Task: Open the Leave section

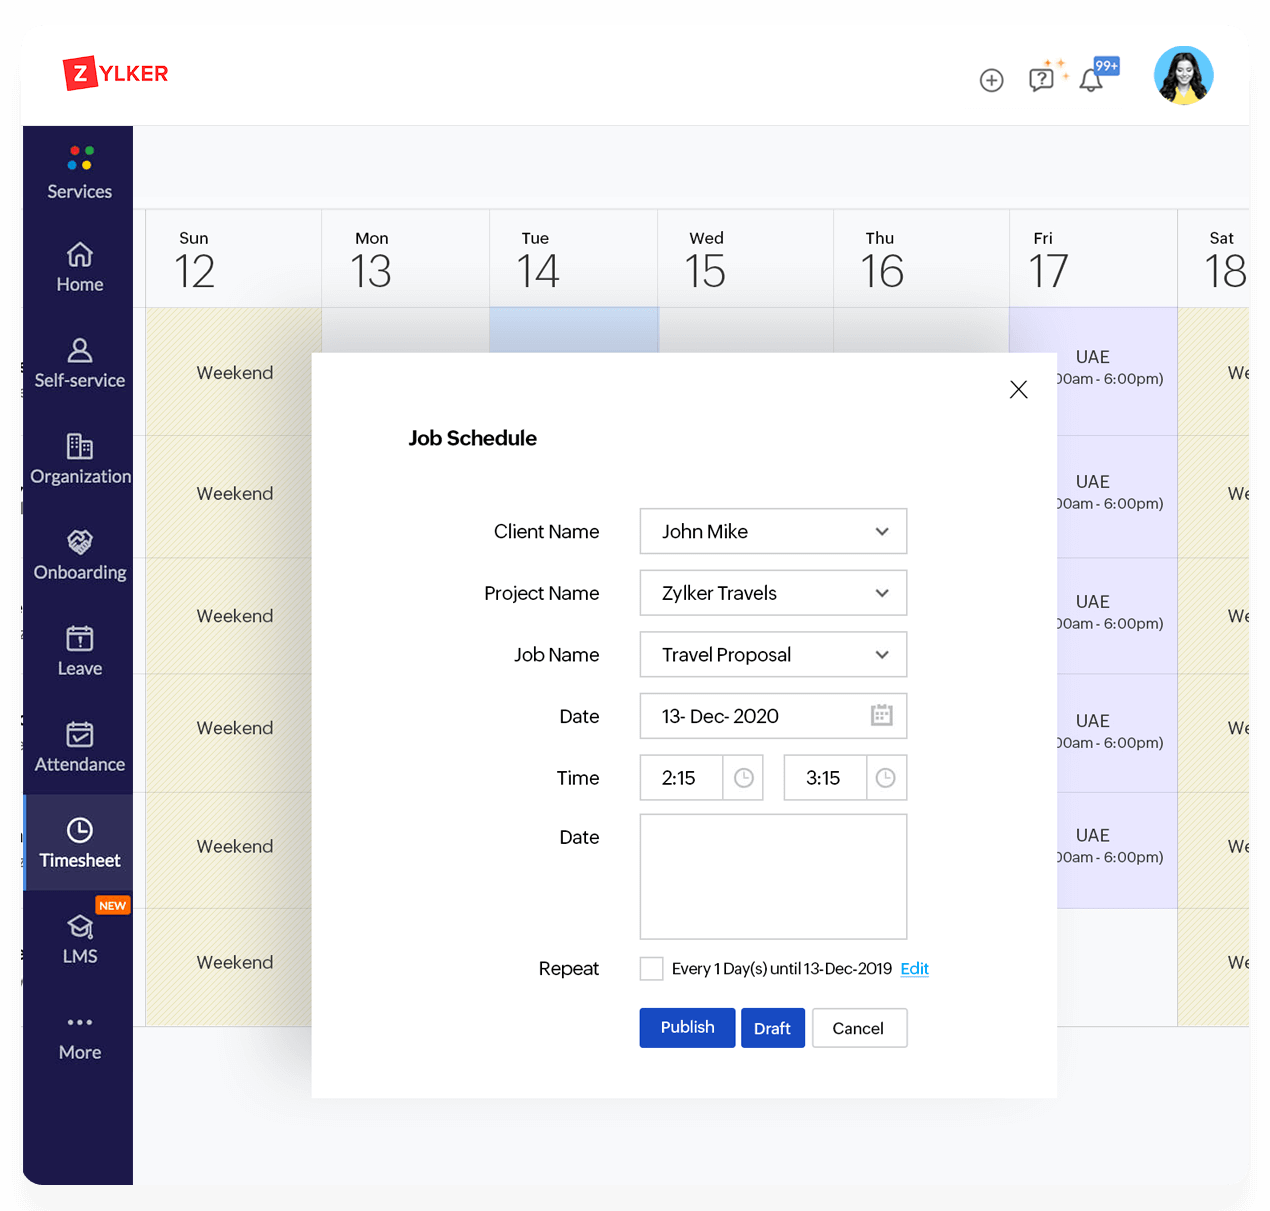Action: [80, 652]
